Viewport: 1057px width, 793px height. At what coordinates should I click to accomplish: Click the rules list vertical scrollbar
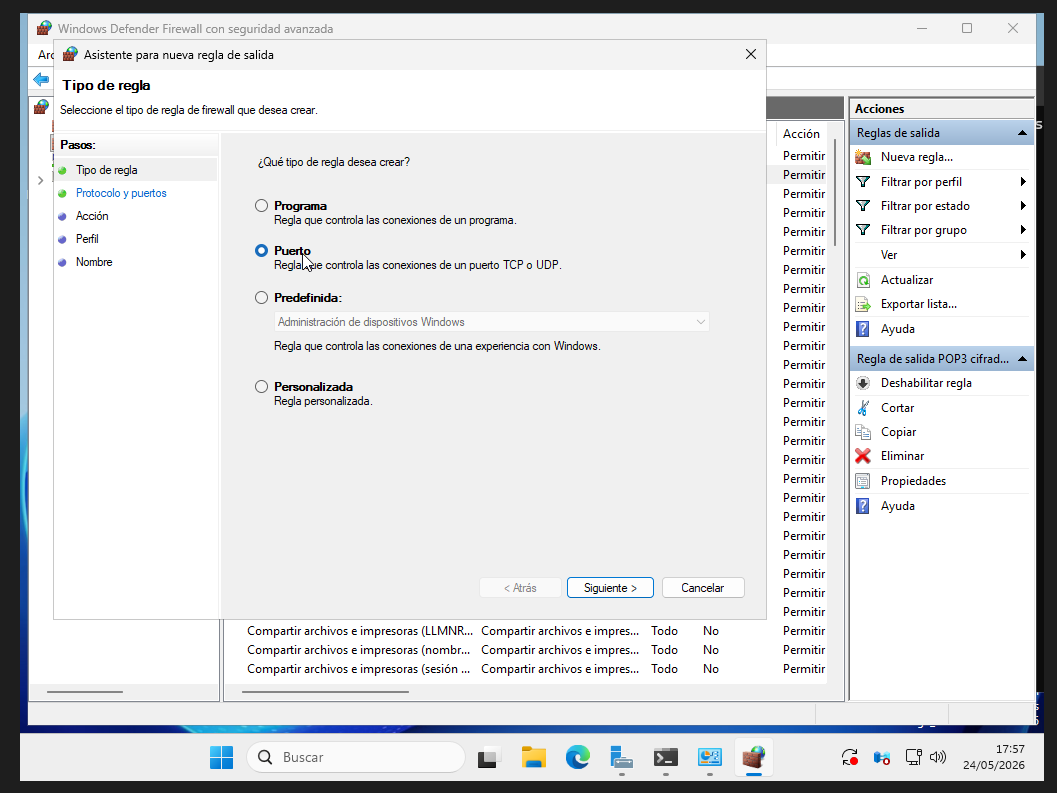click(x=835, y=192)
